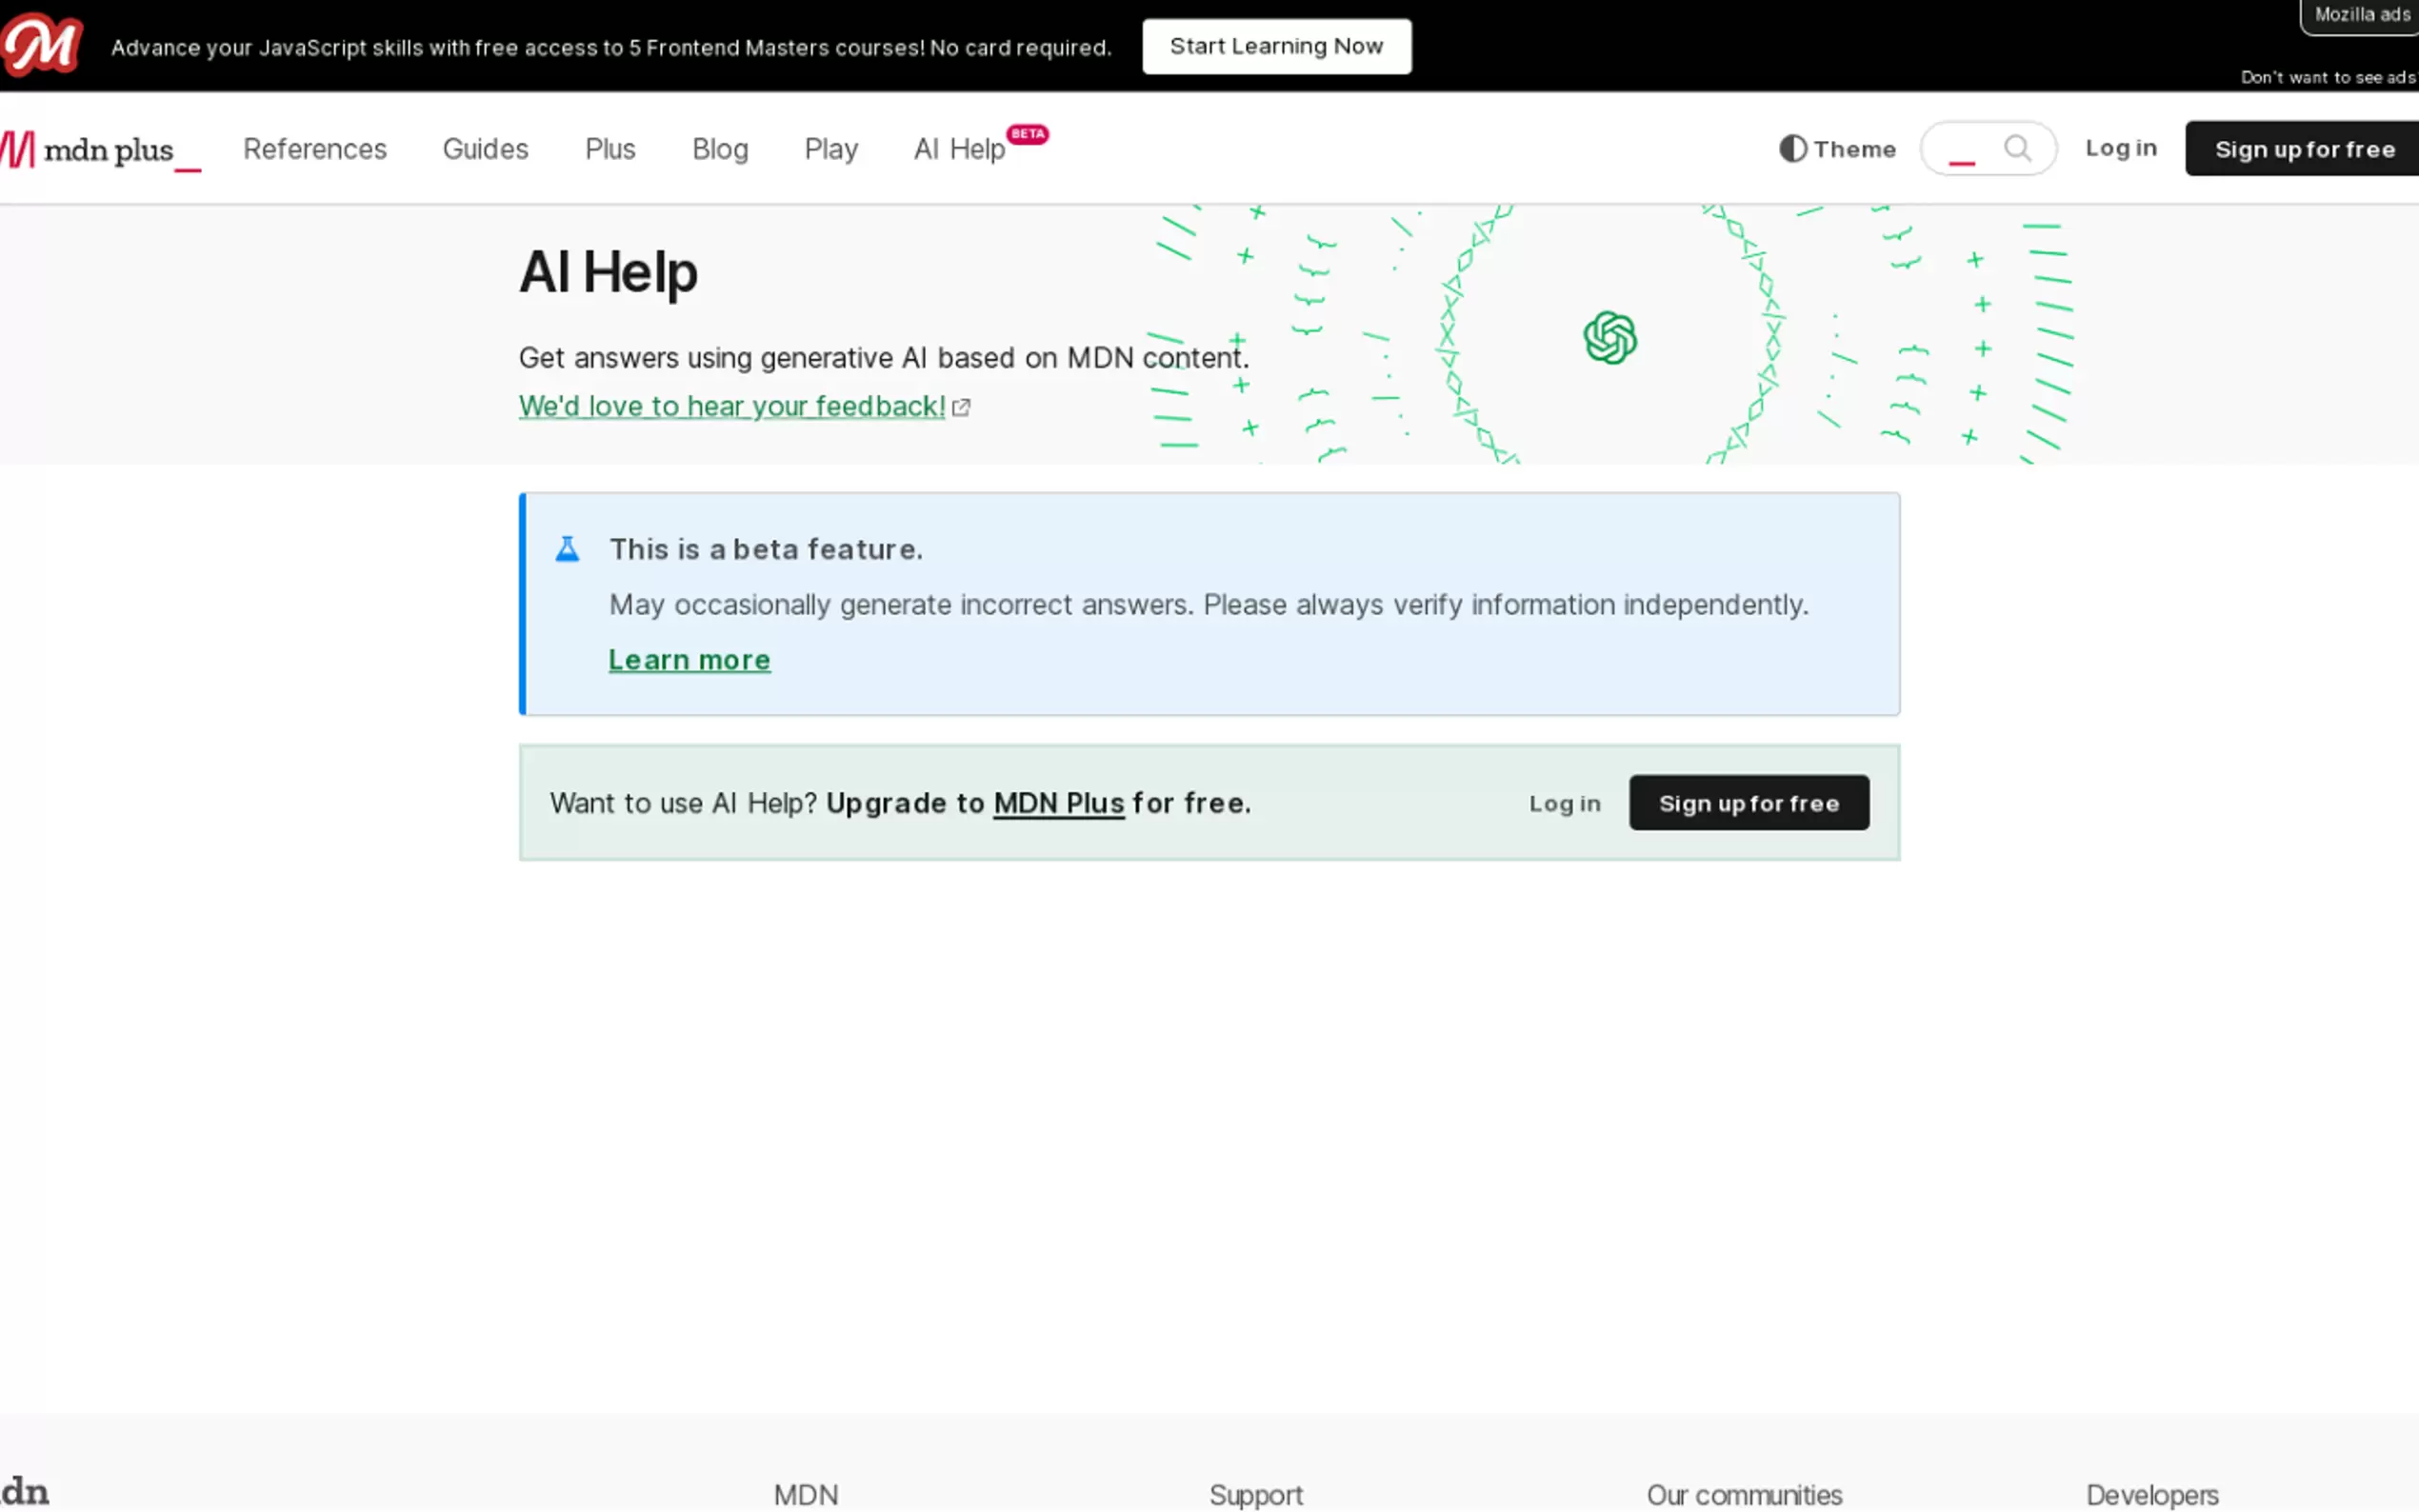Click the AI Help page heading
Image resolution: width=2419 pixels, height=1512 pixels.
[x=608, y=272]
